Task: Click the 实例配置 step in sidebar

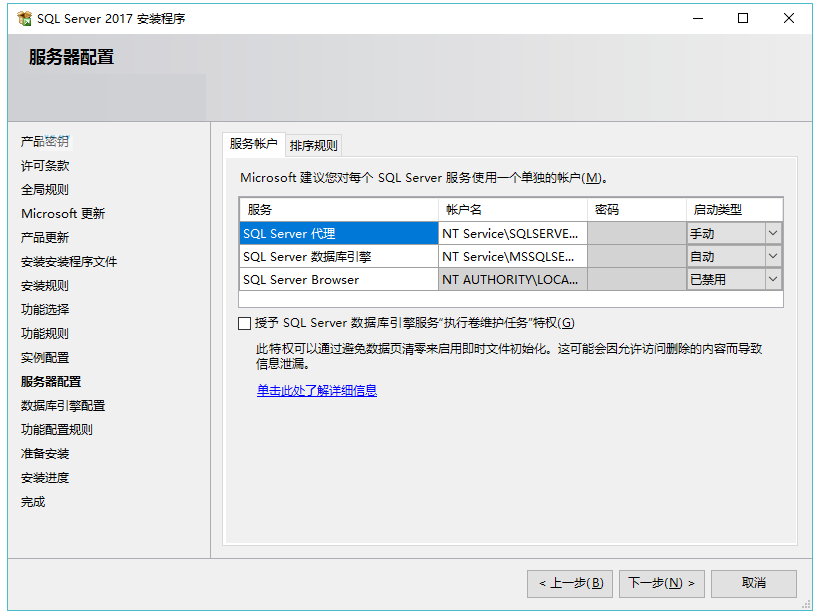Action: [x=45, y=358]
